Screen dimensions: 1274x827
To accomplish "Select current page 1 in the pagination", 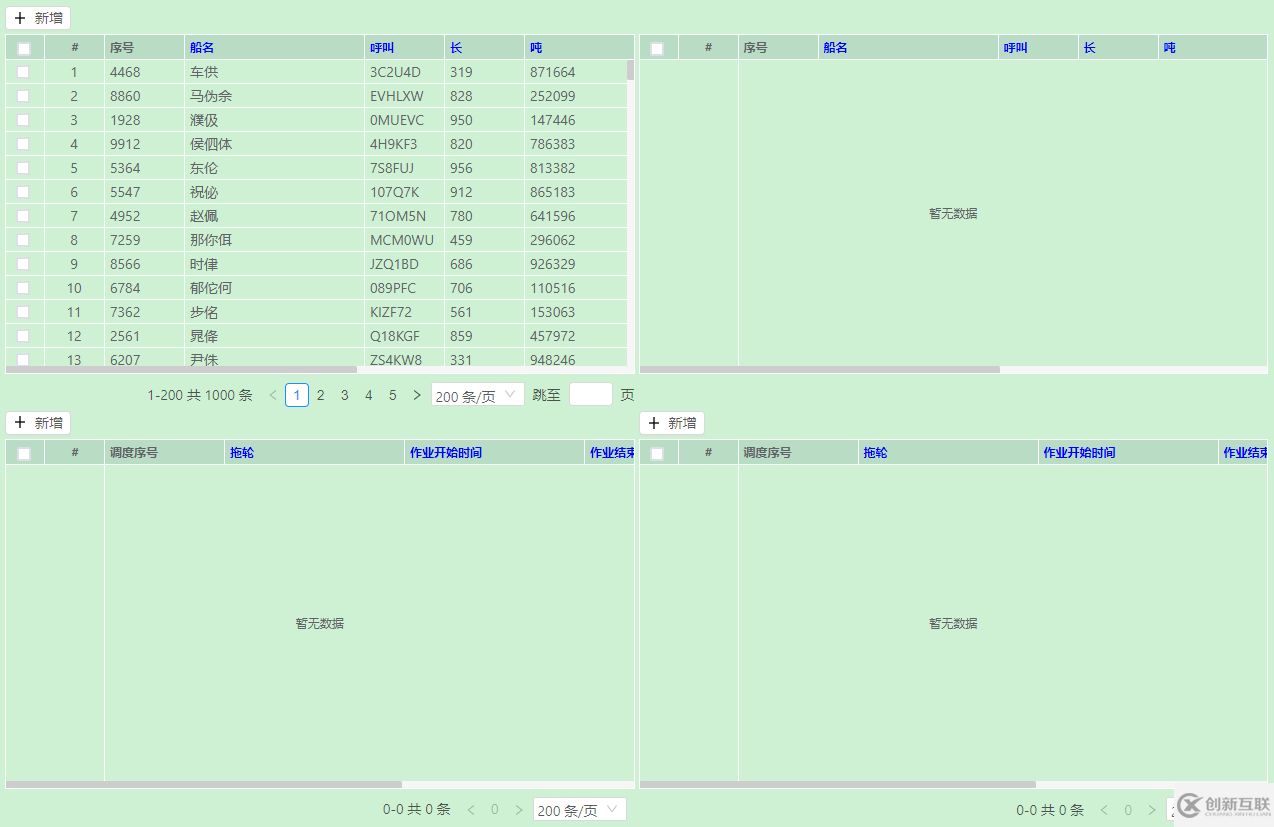I will pyautogui.click(x=297, y=395).
